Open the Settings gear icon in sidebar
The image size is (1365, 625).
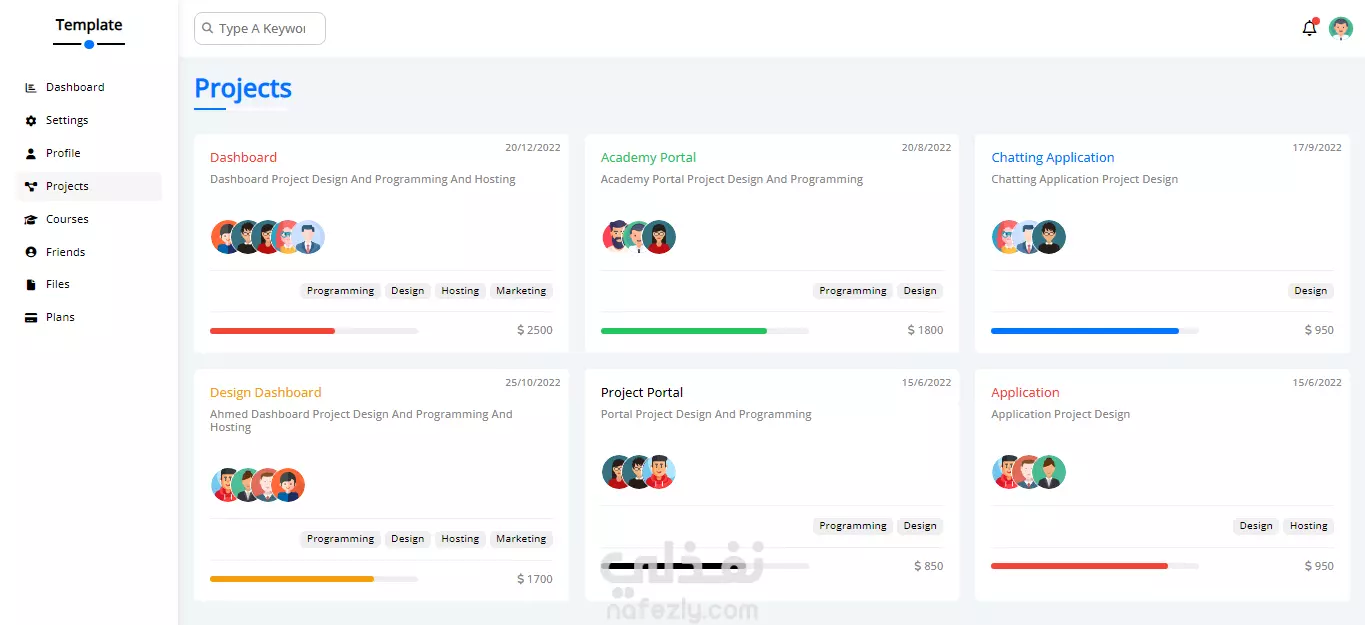(x=30, y=120)
